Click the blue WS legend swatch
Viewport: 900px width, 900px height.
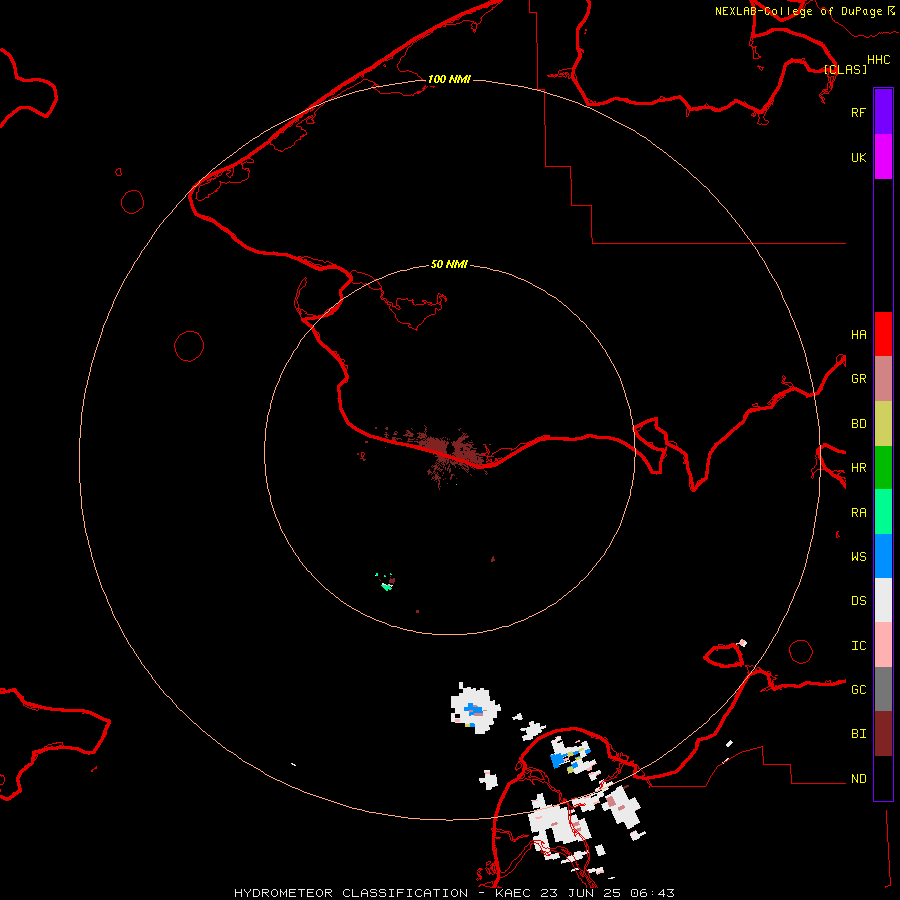coord(883,556)
